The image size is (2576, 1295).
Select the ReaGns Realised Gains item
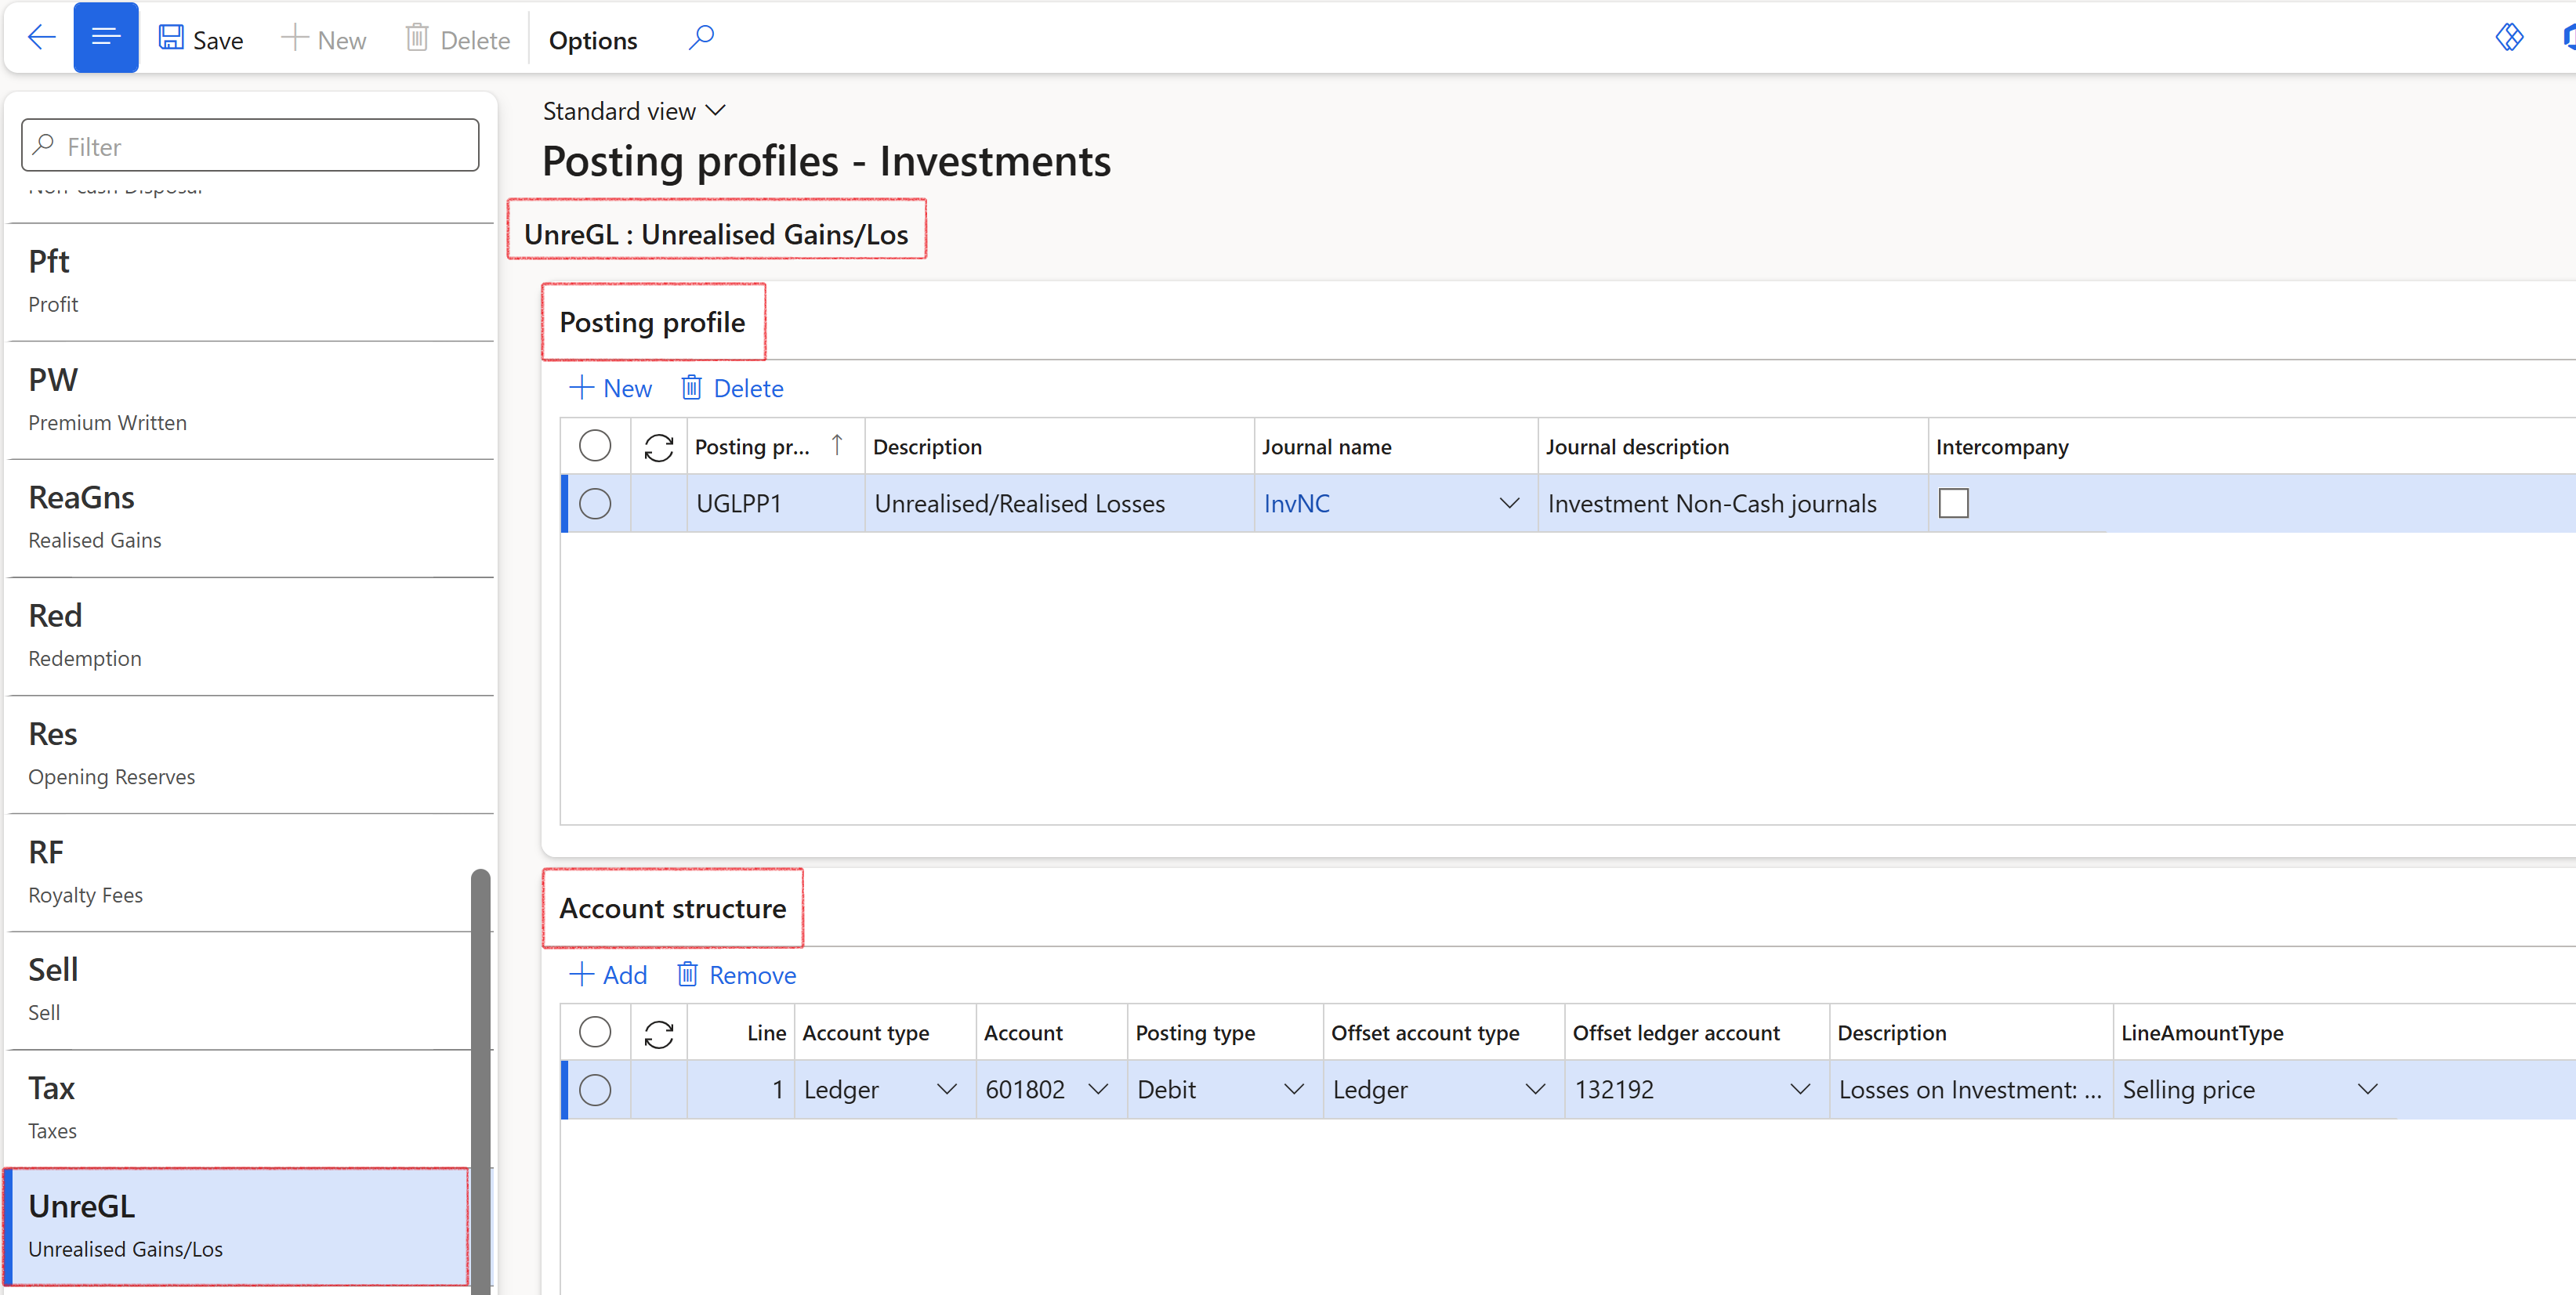(x=250, y=518)
